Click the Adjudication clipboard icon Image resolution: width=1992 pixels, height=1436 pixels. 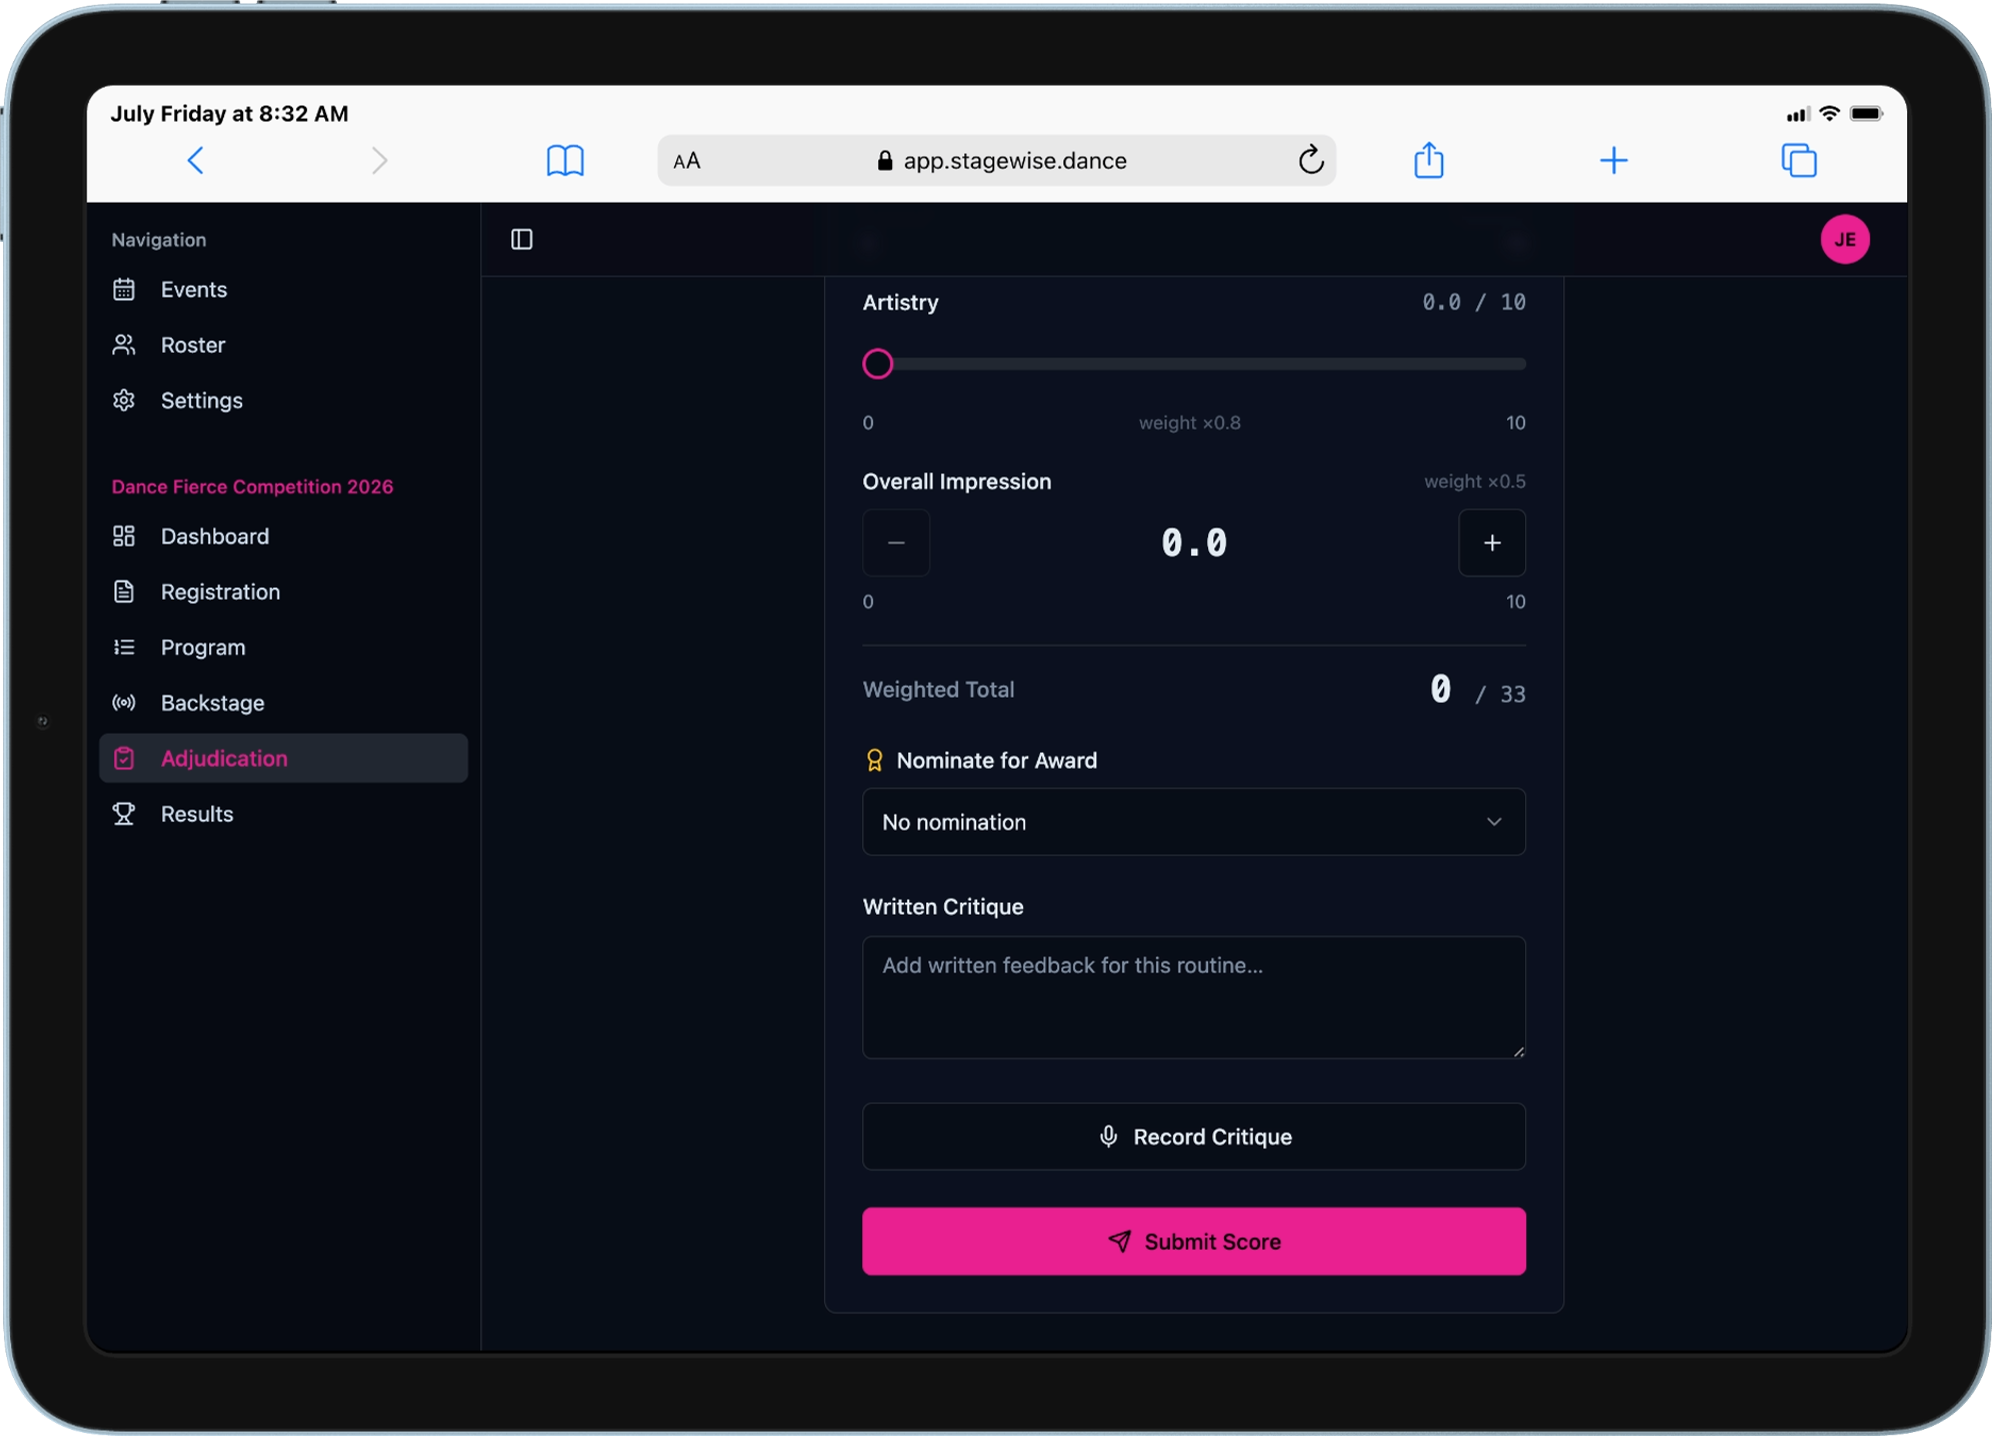124,758
